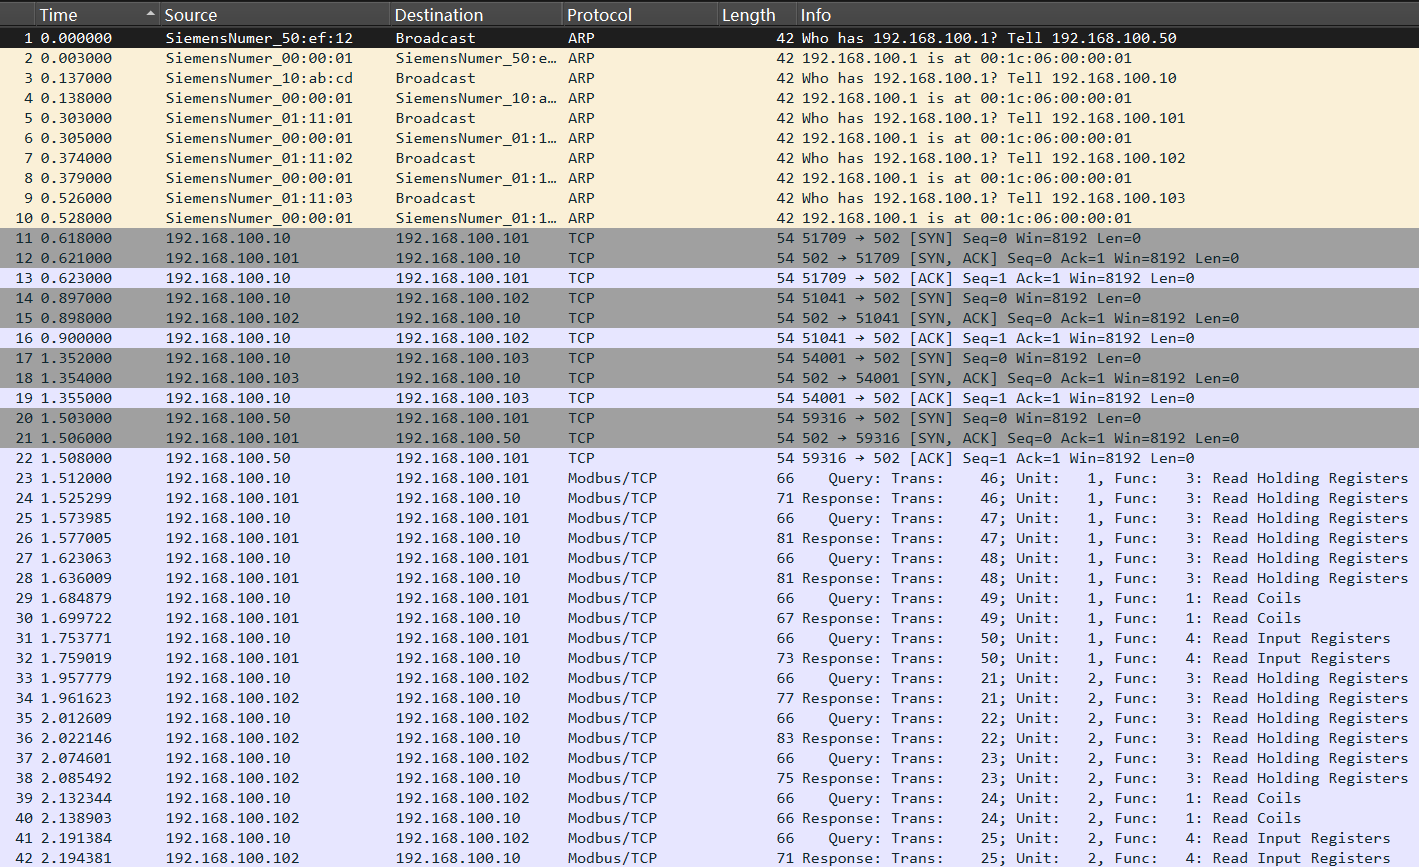The image size is (1419, 867).
Task: Select packet 20 SYN from 192.168.100.50
Action: (x=700, y=418)
